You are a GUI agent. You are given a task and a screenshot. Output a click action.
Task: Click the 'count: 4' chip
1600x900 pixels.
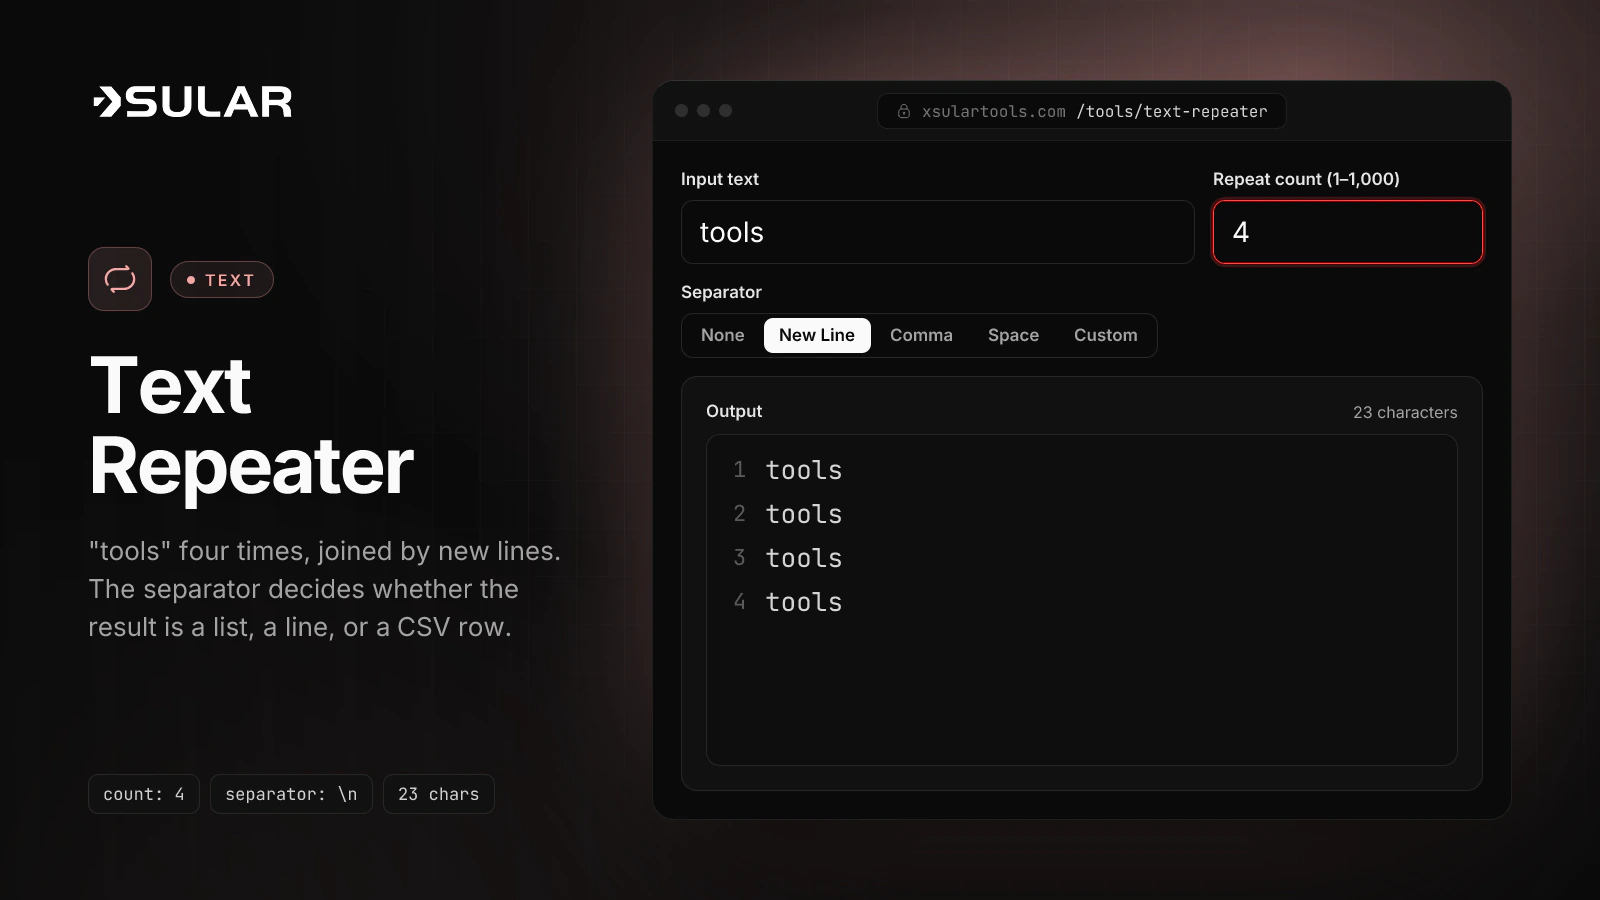pyautogui.click(x=144, y=794)
